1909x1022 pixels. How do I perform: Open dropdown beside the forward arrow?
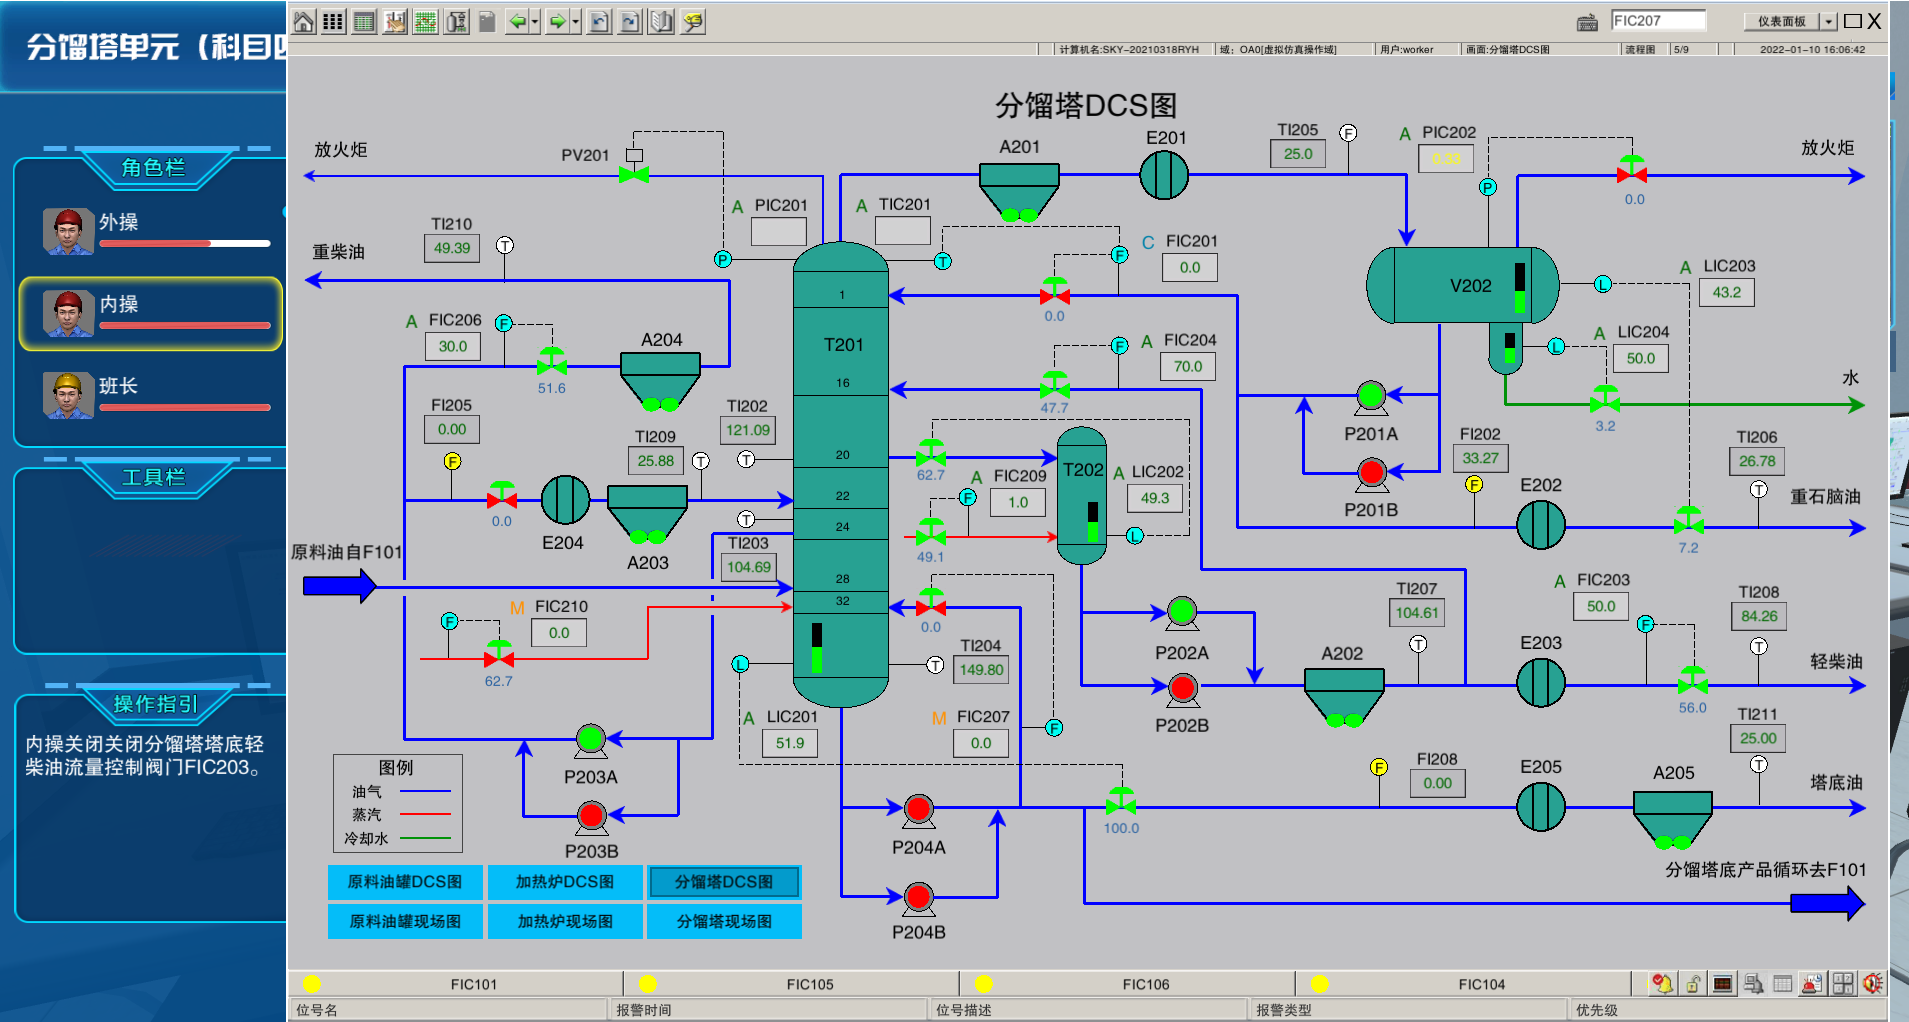pos(576,21)
